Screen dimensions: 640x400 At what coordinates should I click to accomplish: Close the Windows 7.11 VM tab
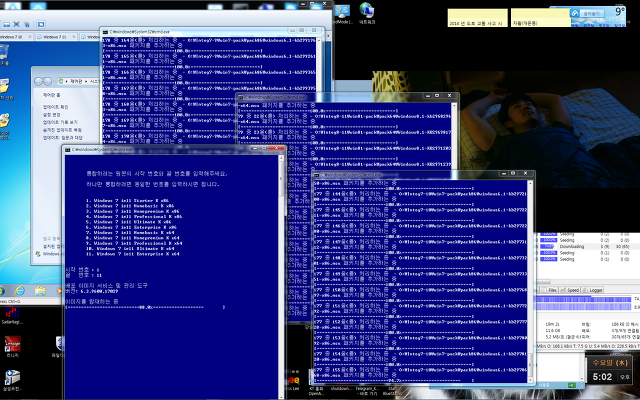pos(73,37)
